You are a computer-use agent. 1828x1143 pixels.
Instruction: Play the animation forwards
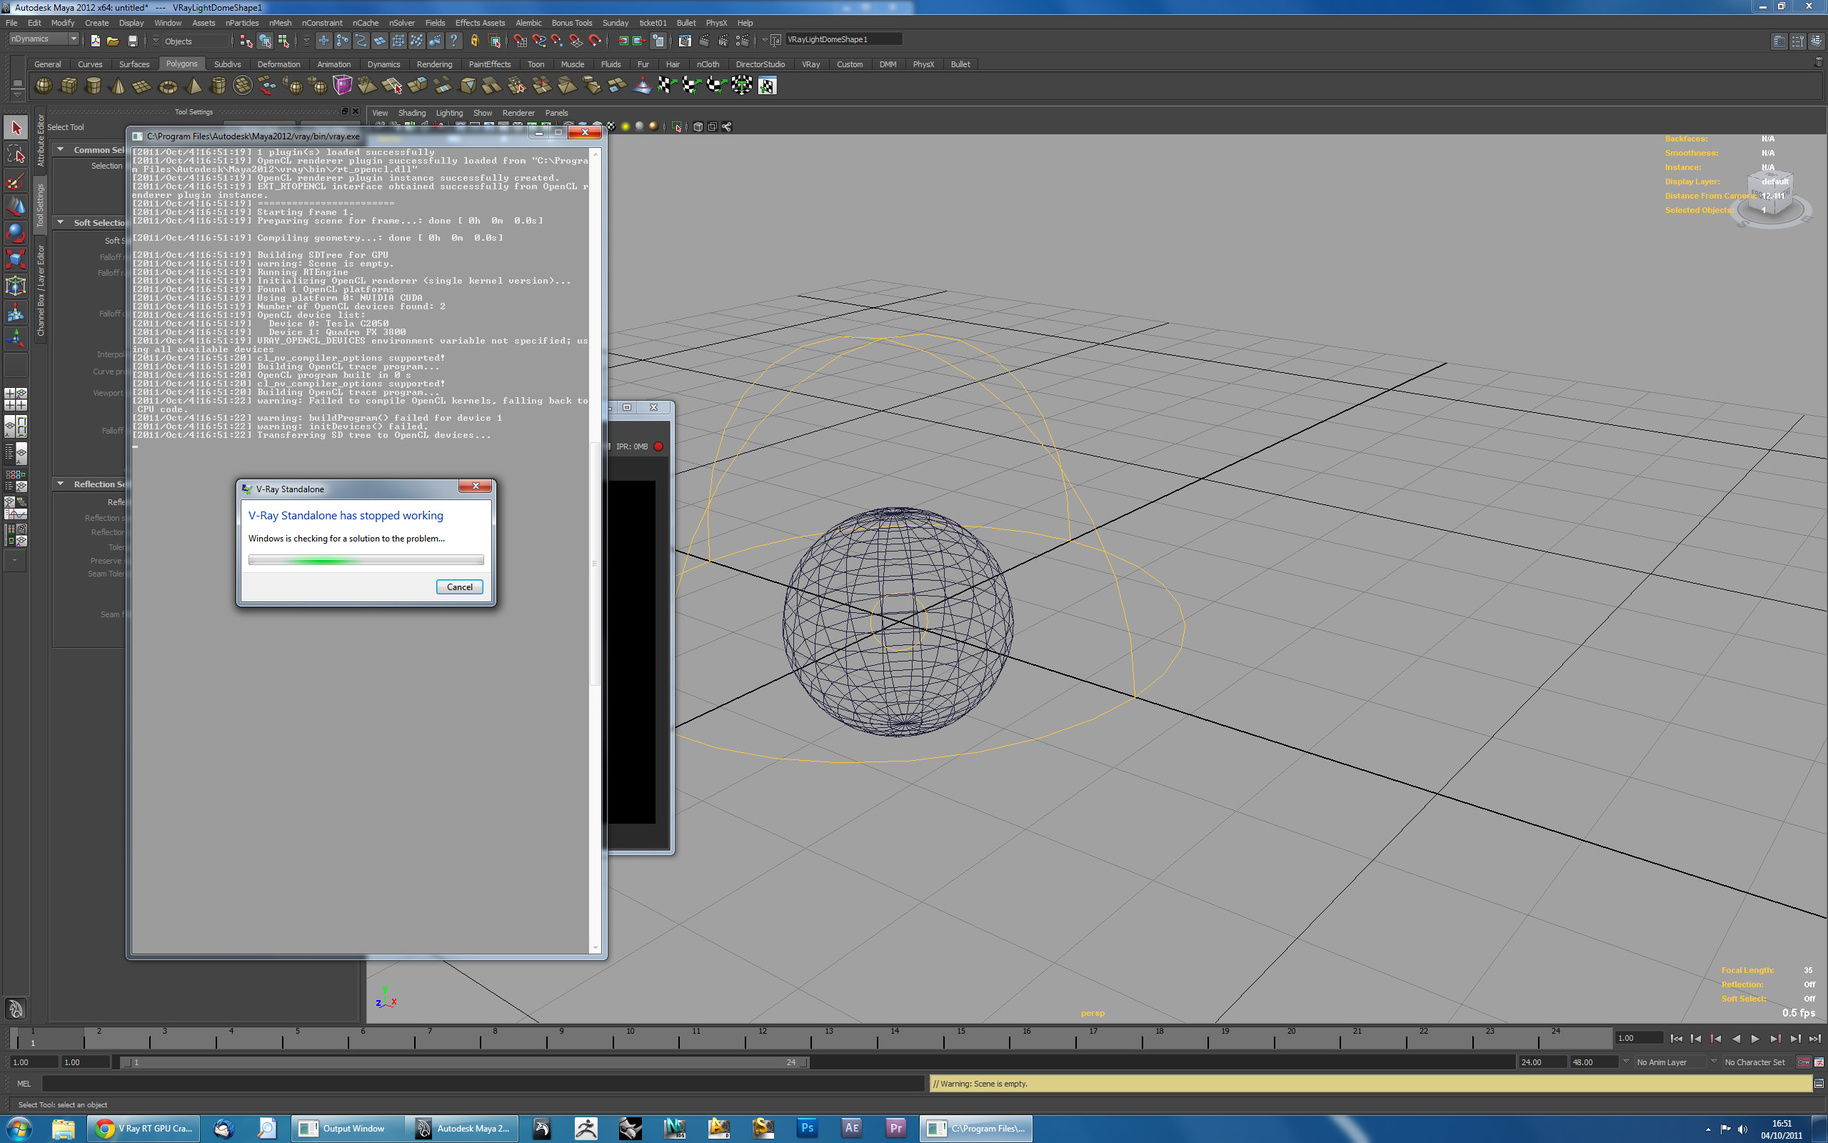click(1755, 1038)
